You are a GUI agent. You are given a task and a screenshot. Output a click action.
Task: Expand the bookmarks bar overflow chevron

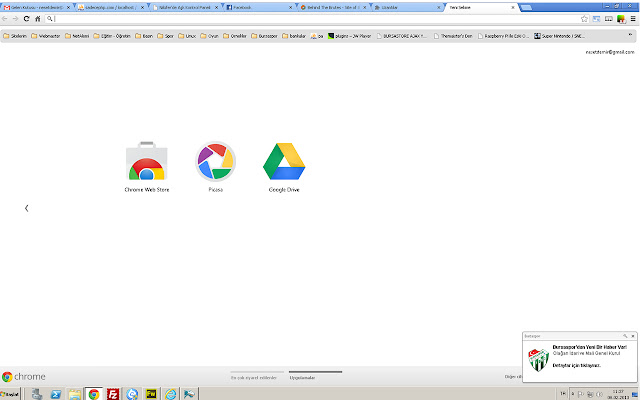tap(630, 36)
